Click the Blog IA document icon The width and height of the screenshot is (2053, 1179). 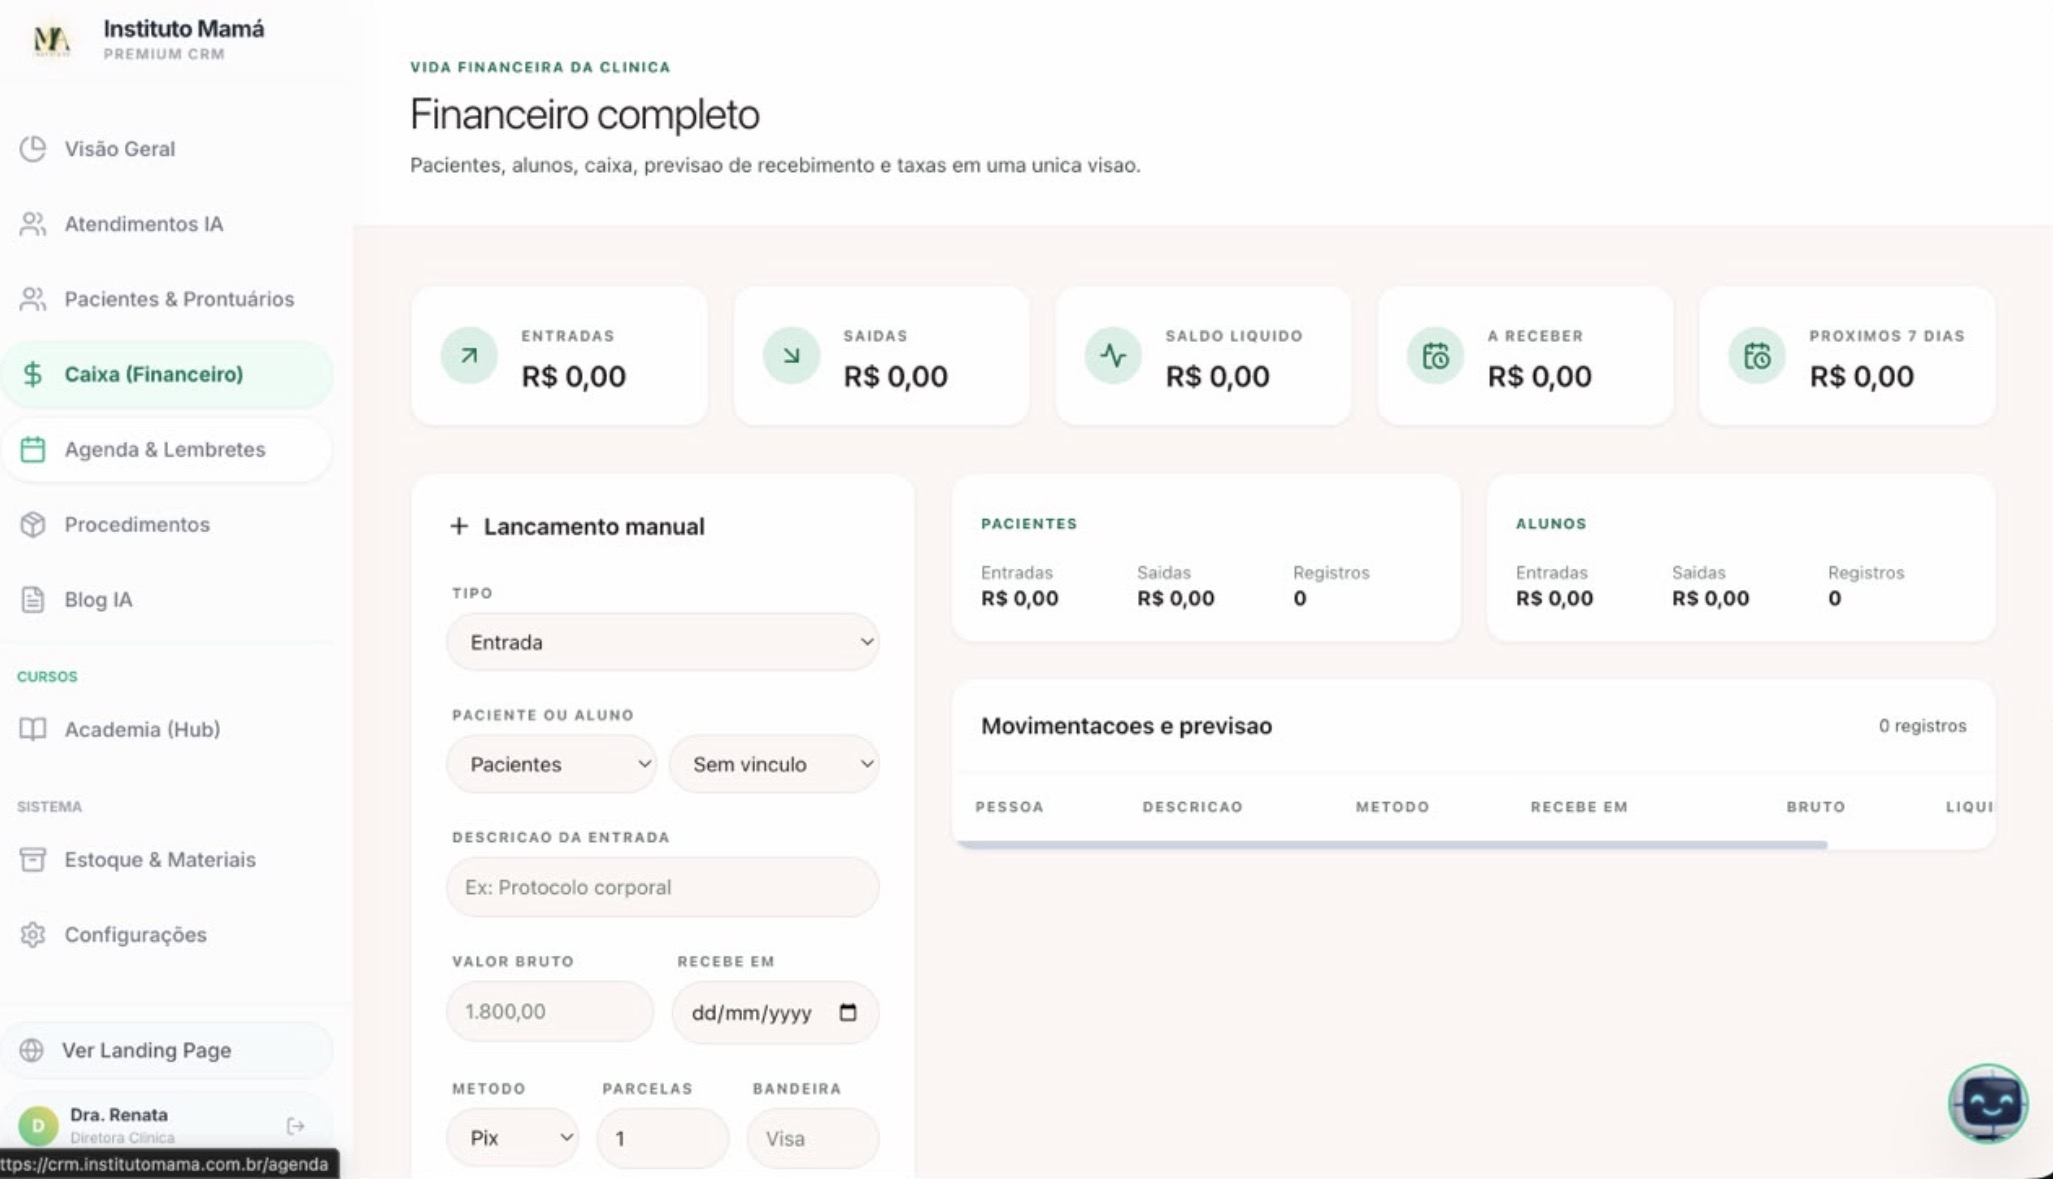pyautogui.click(x=33, y=599)
